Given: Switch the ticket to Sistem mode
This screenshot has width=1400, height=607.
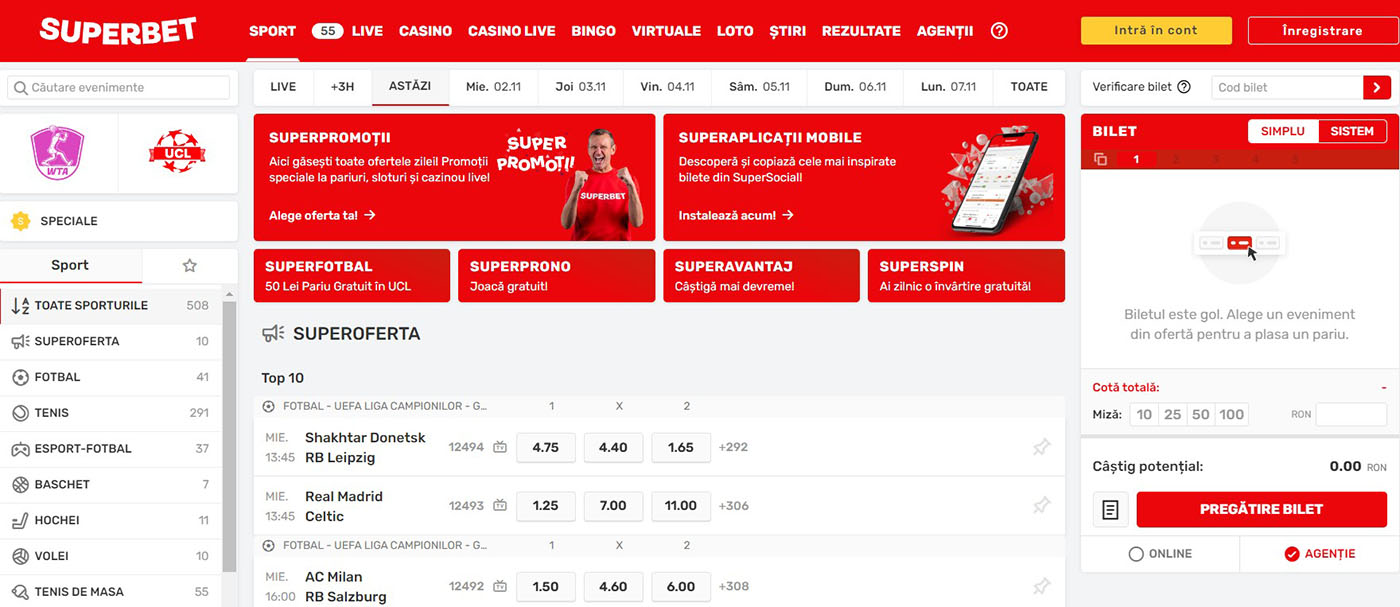Looking at the screenshot, I should (x=1352, y=131).
